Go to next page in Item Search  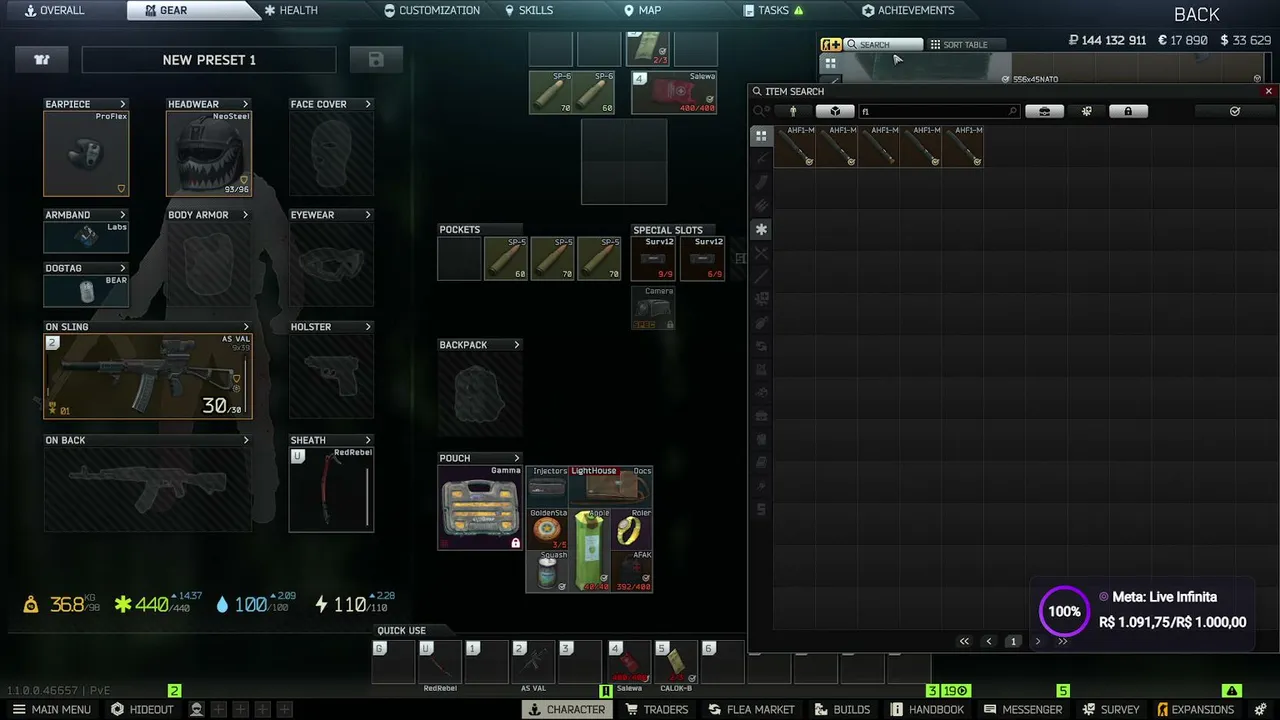1037,641
